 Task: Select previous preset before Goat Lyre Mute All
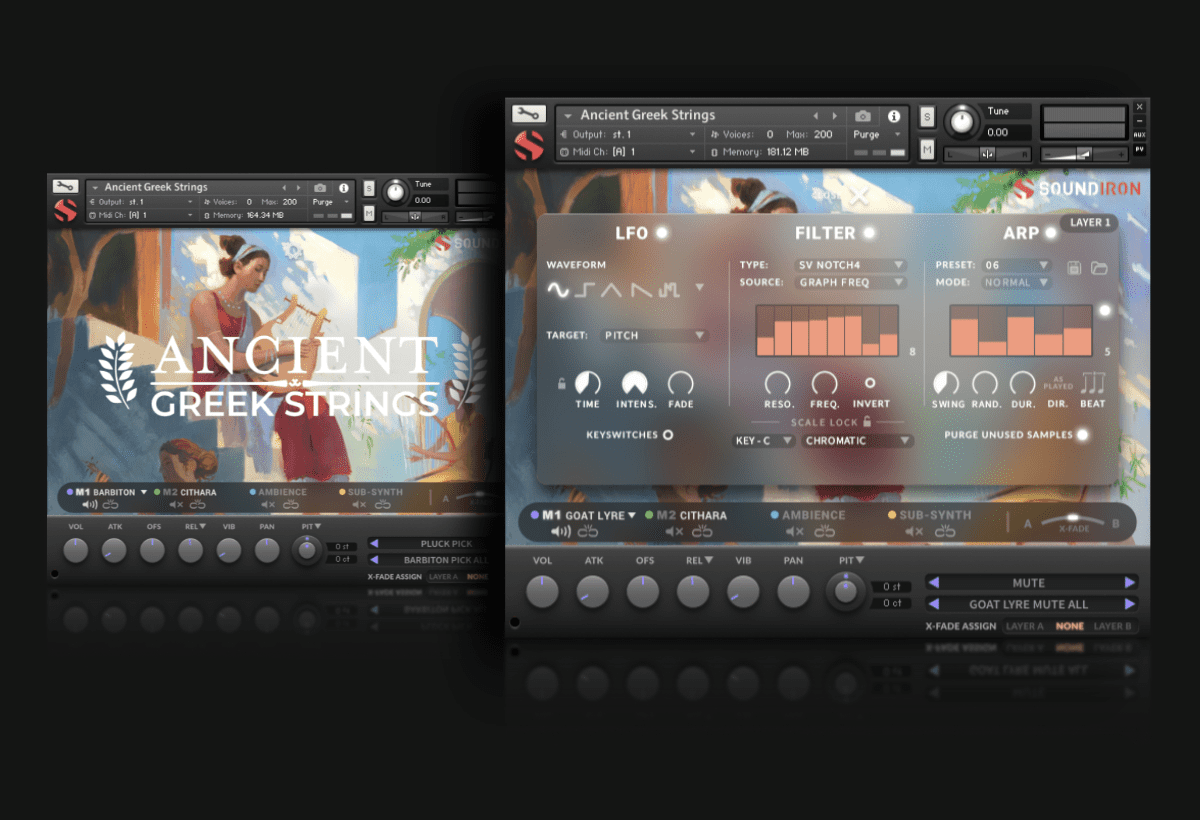coord(932,604)
